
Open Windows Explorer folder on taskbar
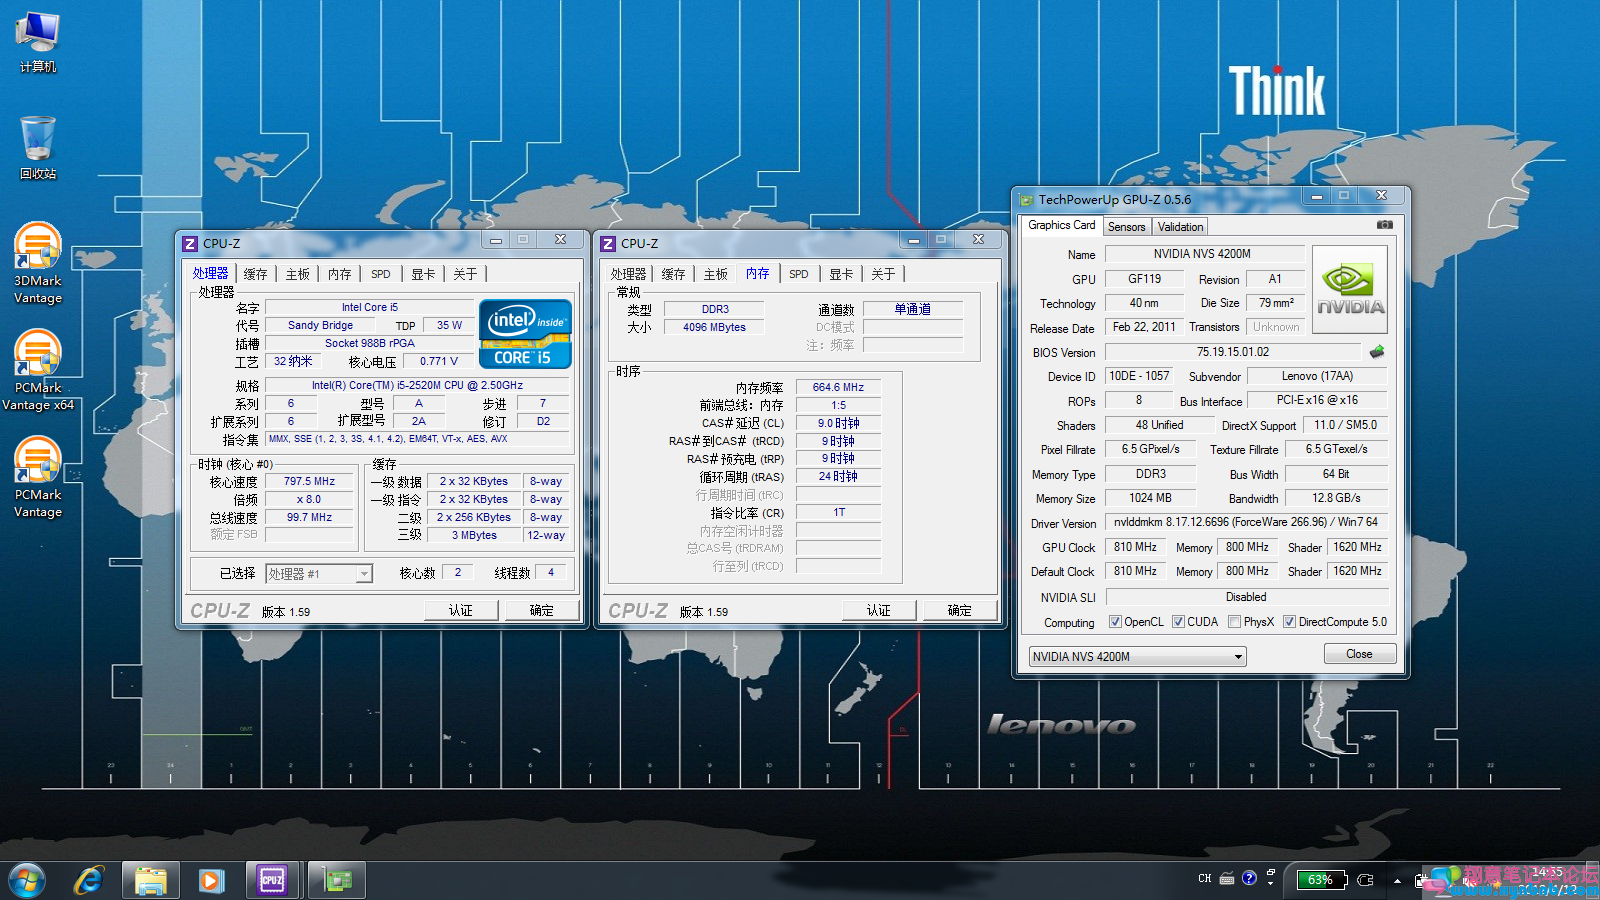click(x=151, y=880)
